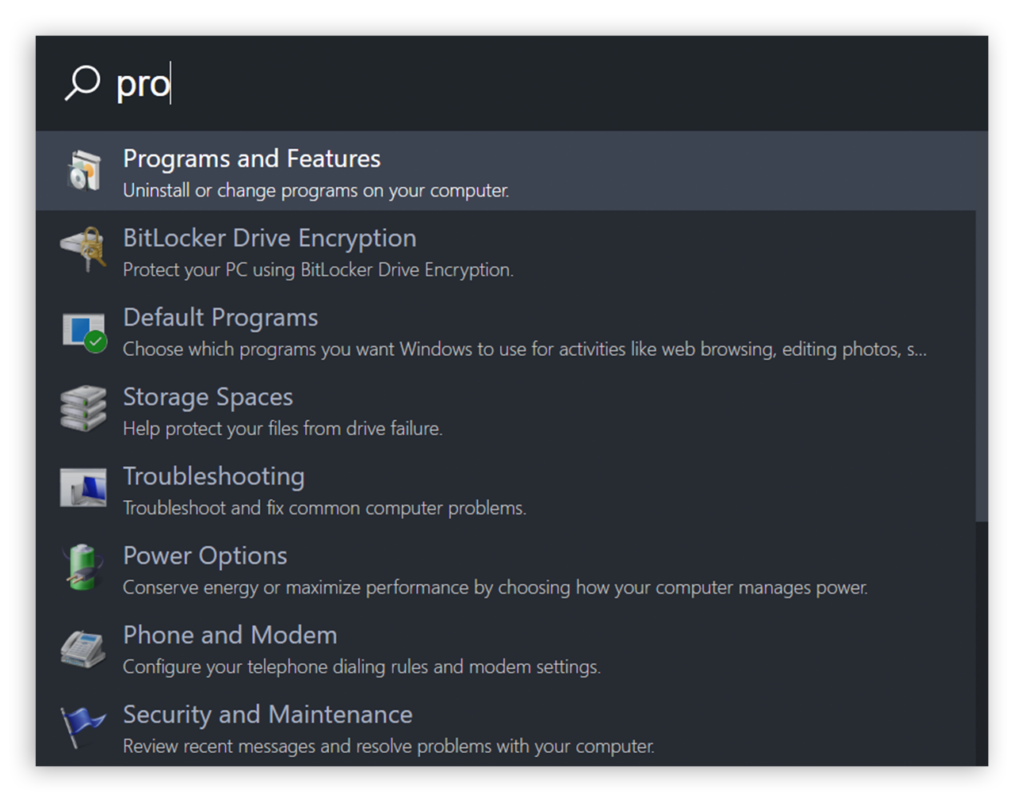Click the Phone and Modem telephone icon

(x=83, y=649)
